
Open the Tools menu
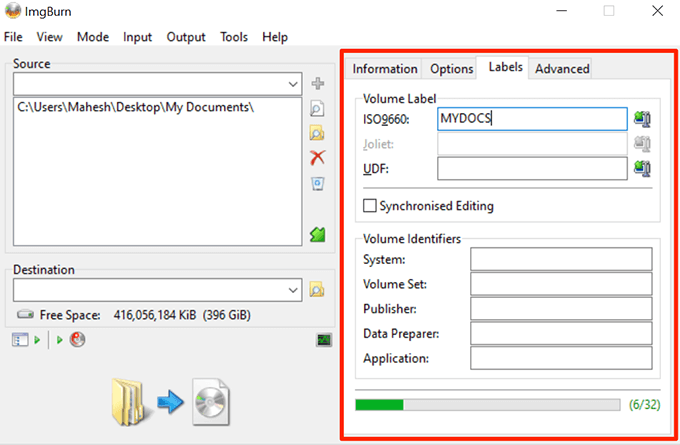pyautogui.click(x=234, y=37)
